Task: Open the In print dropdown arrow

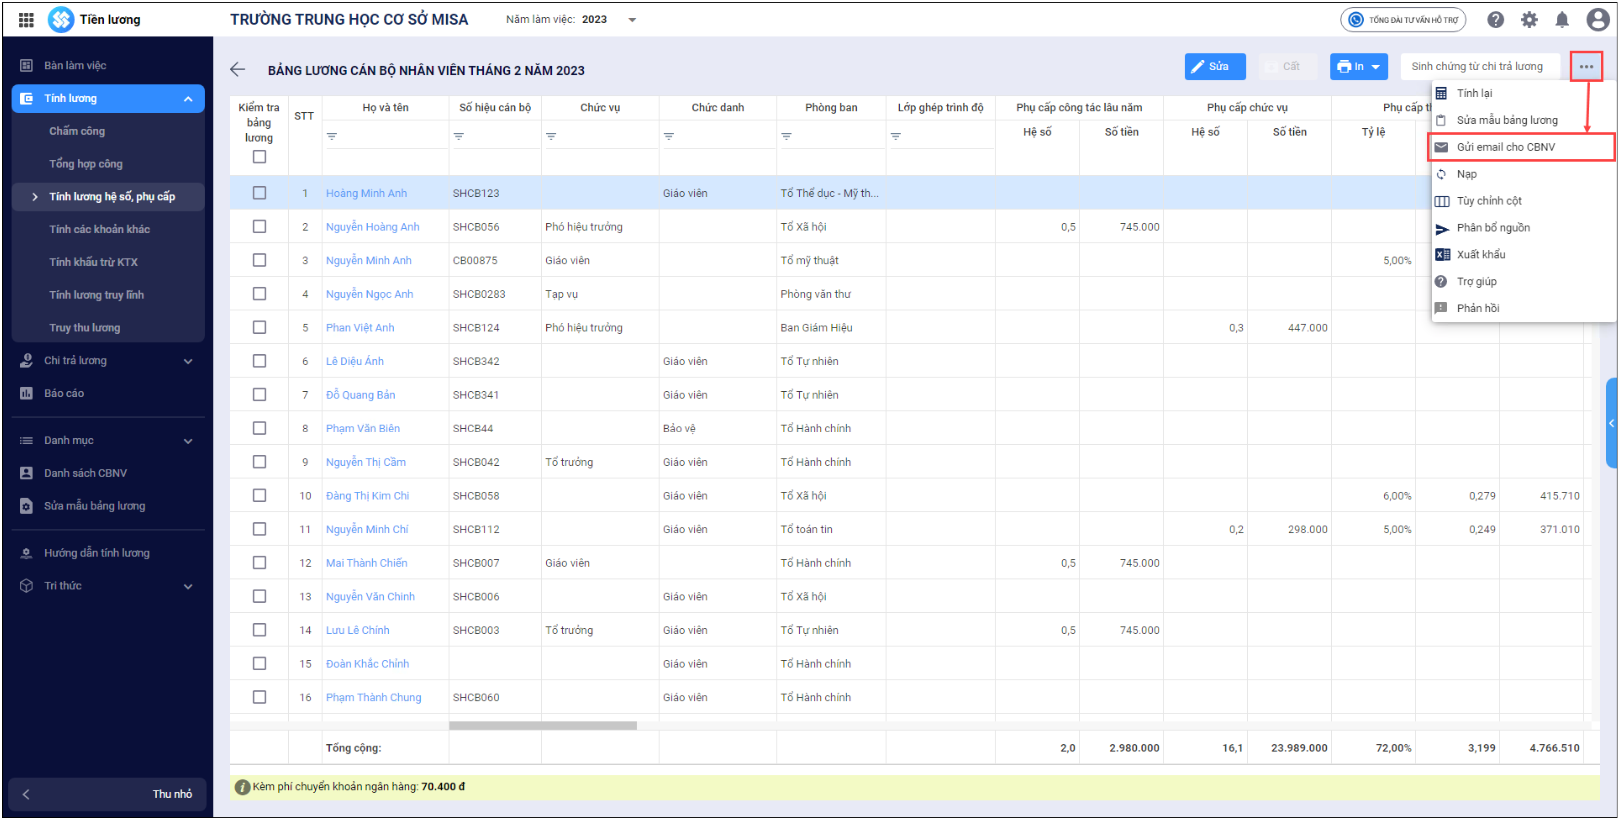Action: click(x=1376, y=67)
